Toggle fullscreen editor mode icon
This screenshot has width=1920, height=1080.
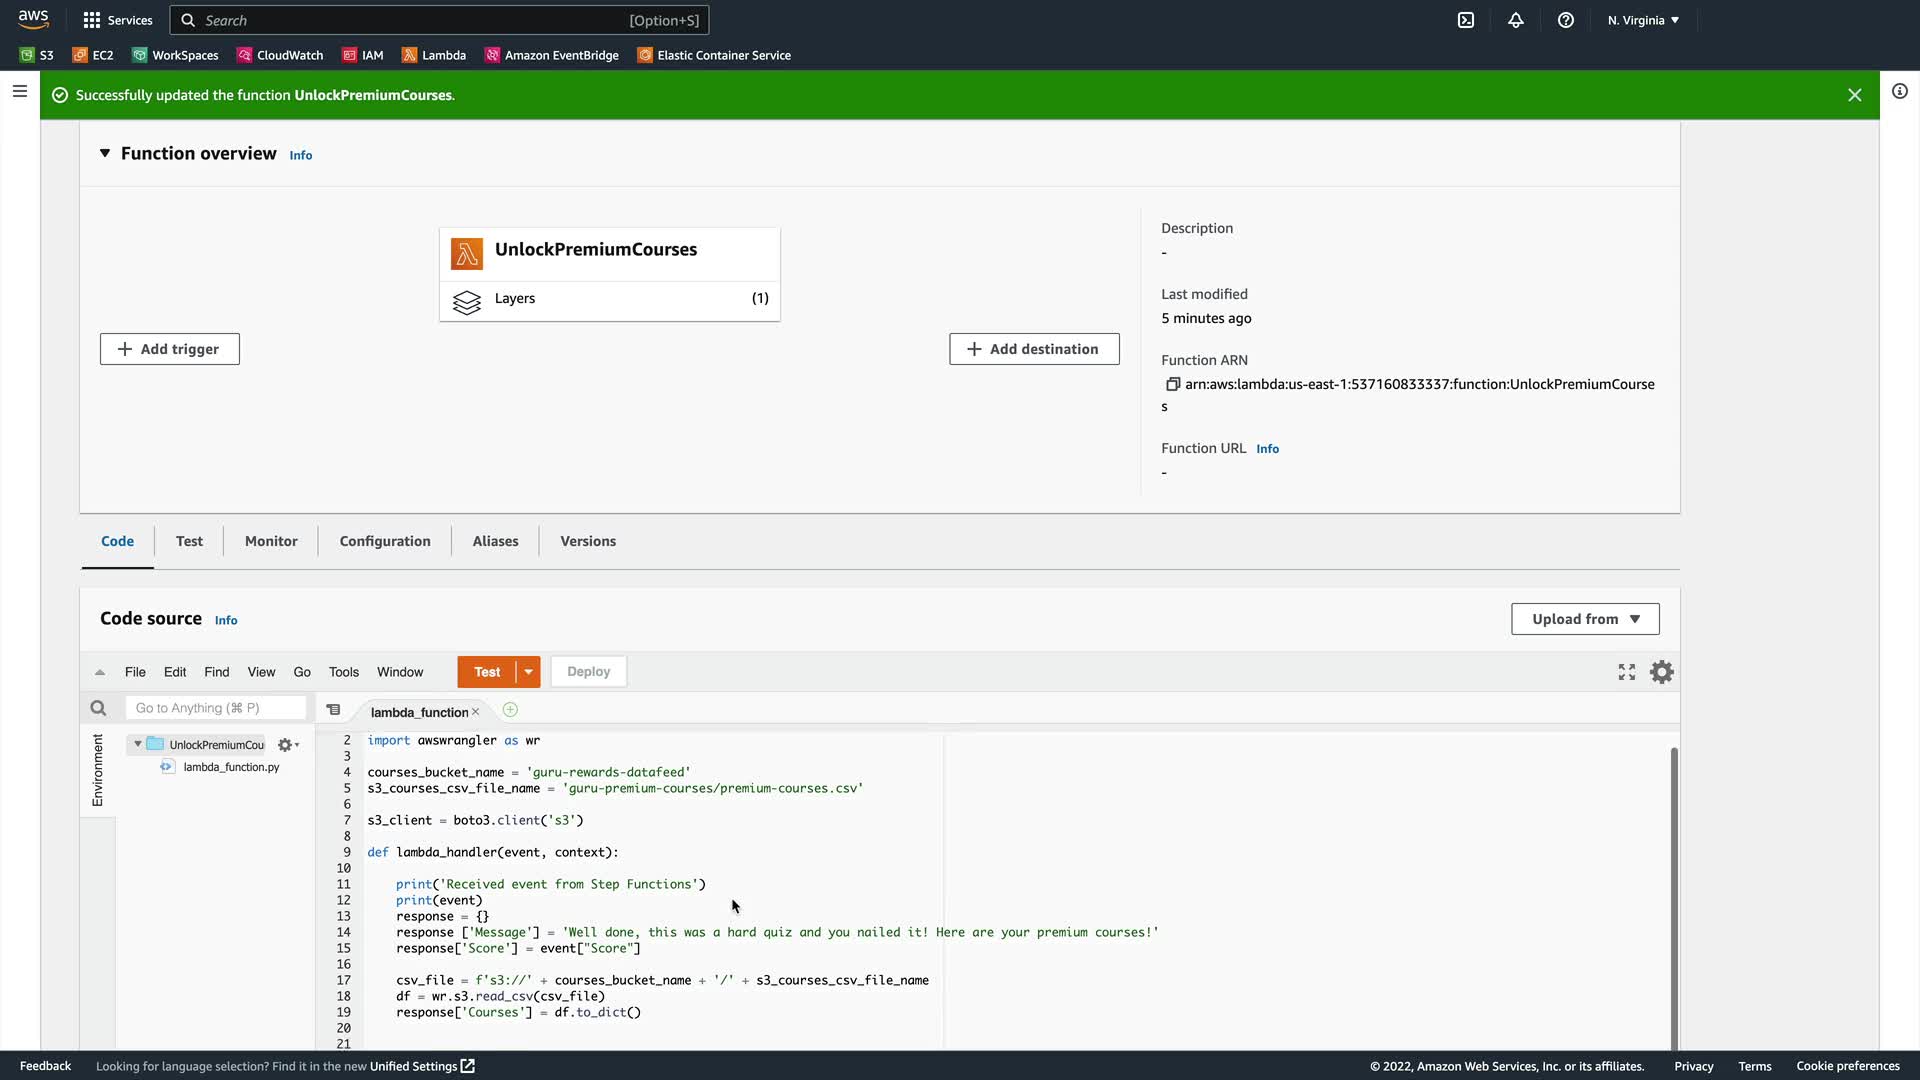(x=1627, y=672)
